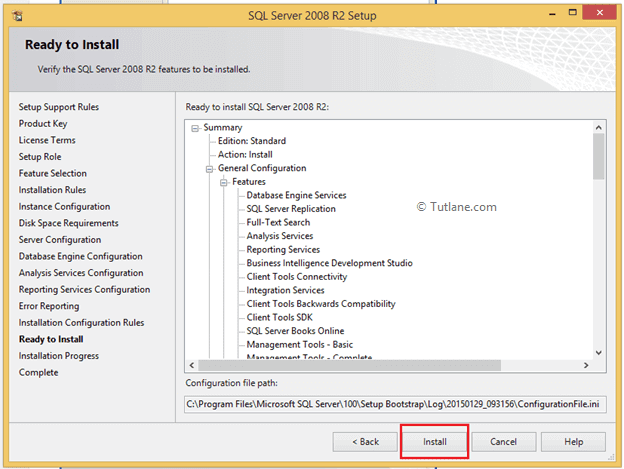Select Analysis Services tree item

click(x=280, y=236)
